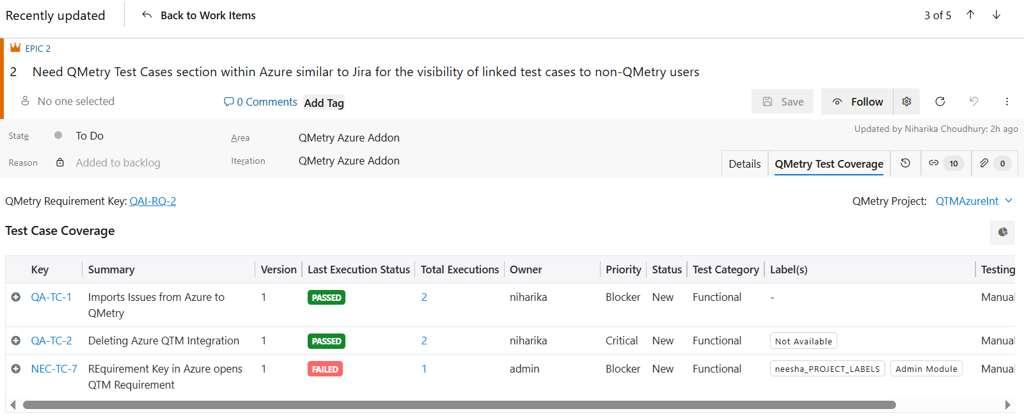
Task: Open test case QA-TC-2
Action: [52, 341]
